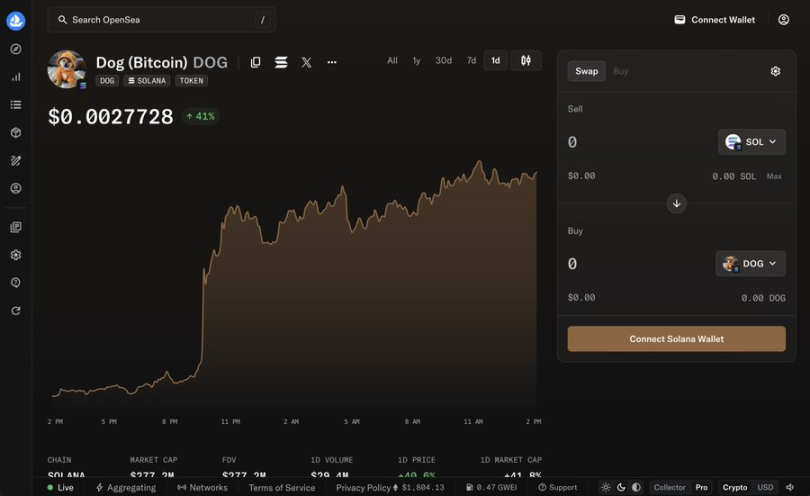Click the 0.00 SOL balance text
Image resolution: width=810 pixels, height=496 pixels.
click(x=734, y=176)
